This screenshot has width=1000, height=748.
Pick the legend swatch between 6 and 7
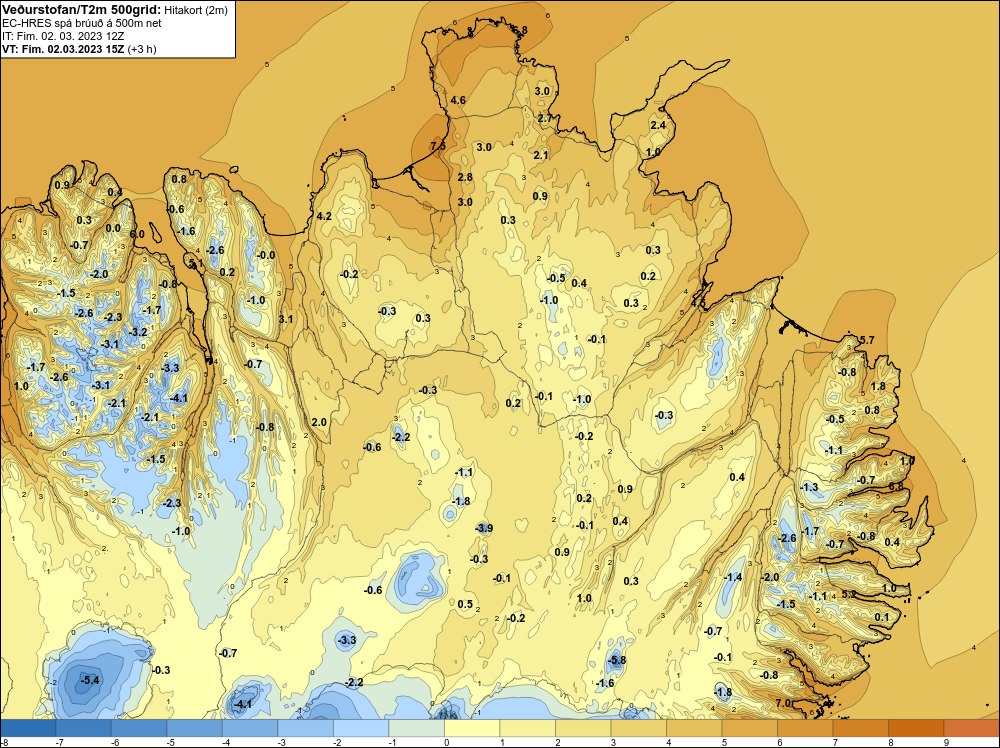[805, 728]
